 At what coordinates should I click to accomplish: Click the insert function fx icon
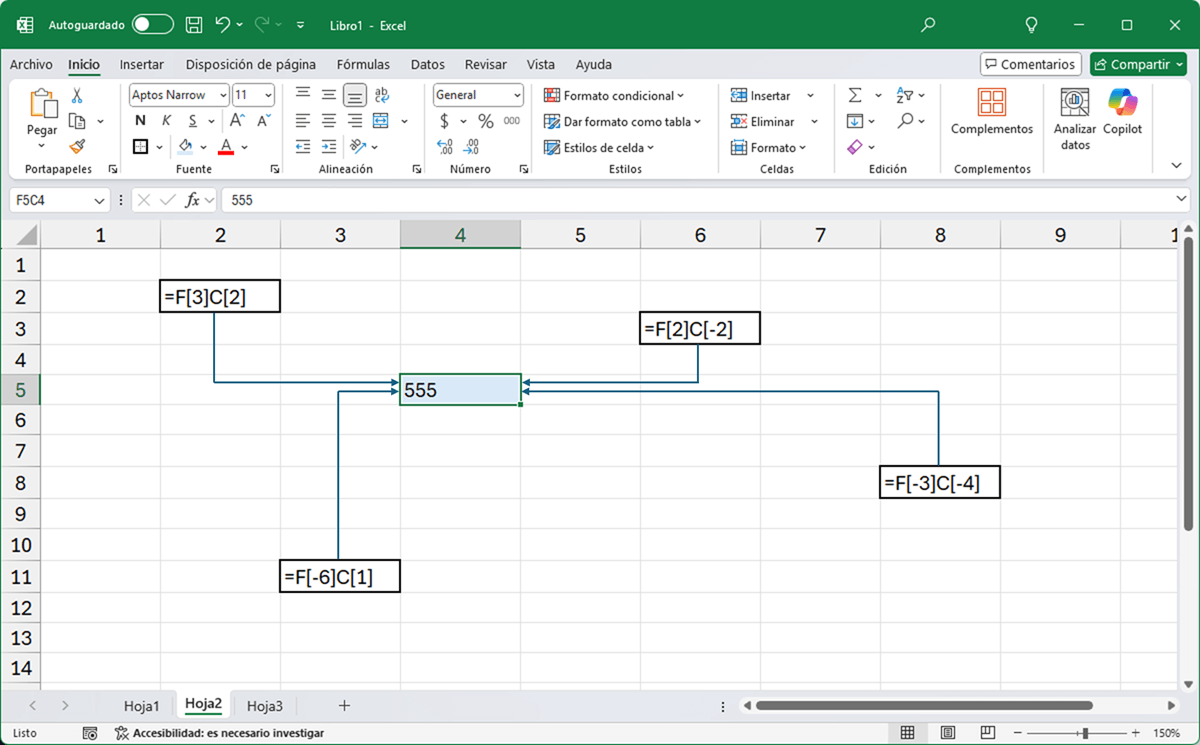(x=193, y=200)
